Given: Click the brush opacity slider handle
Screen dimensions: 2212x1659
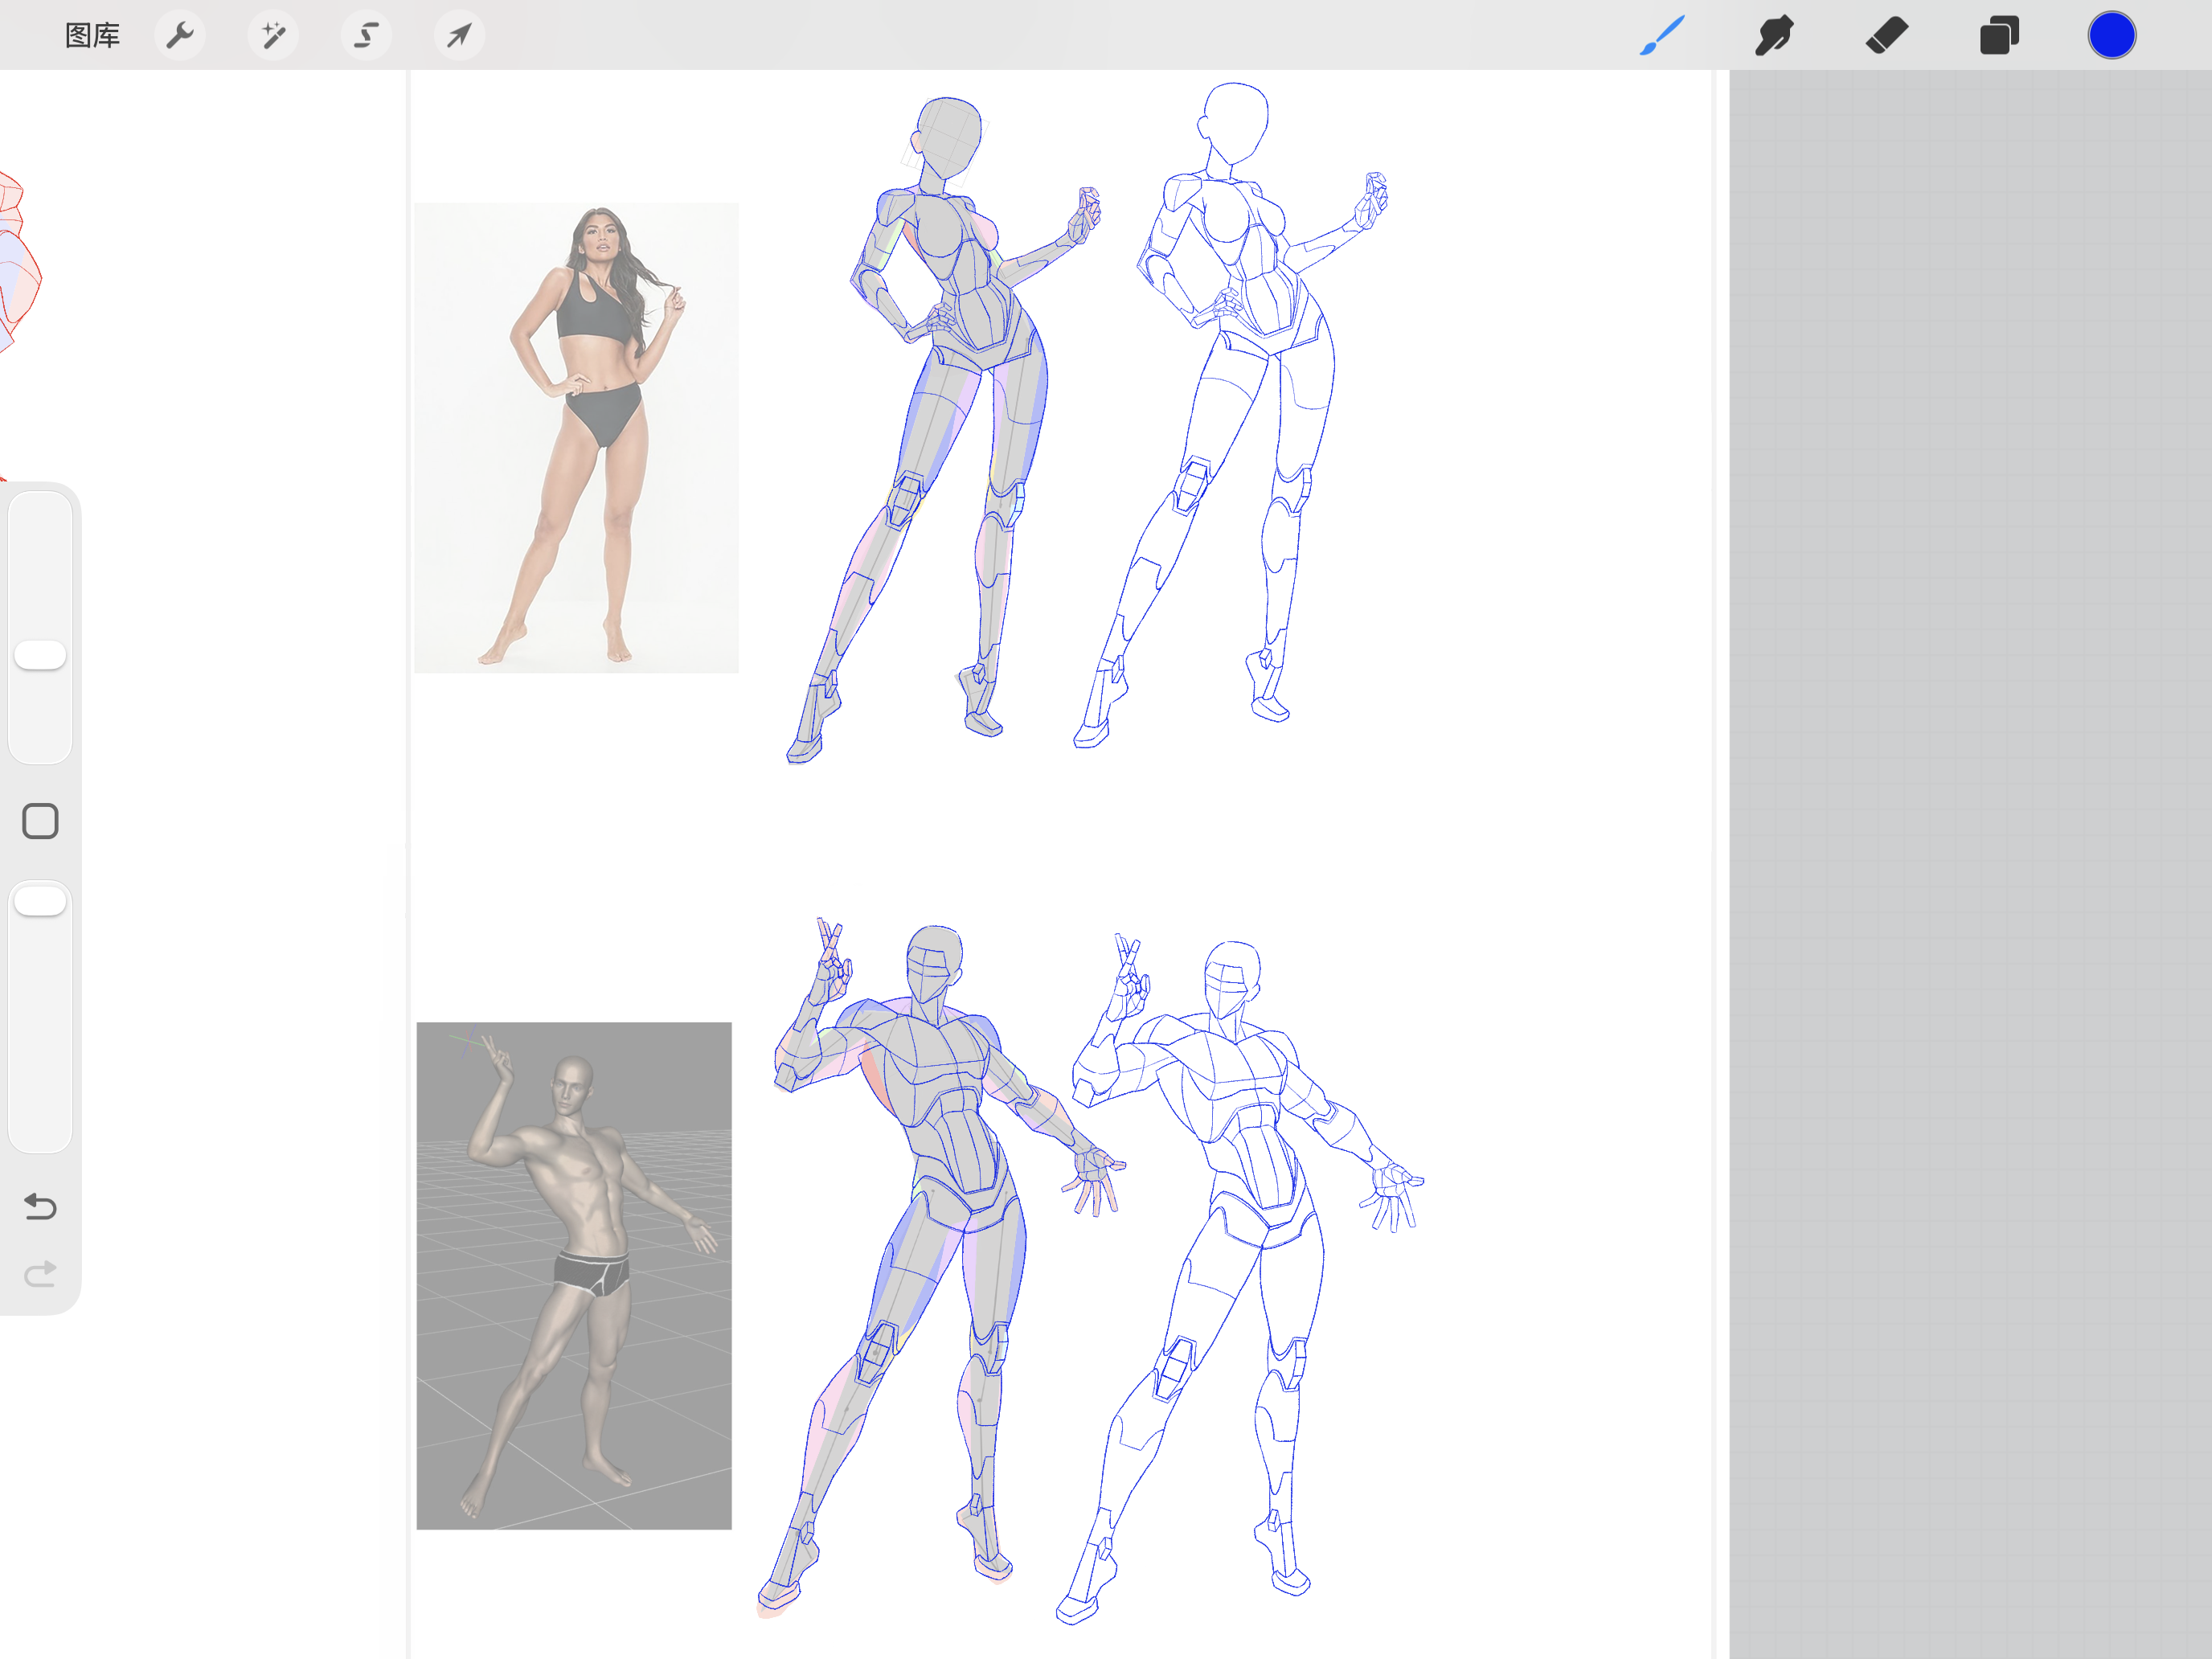Looking at the screenshot, I should [40, 900].
